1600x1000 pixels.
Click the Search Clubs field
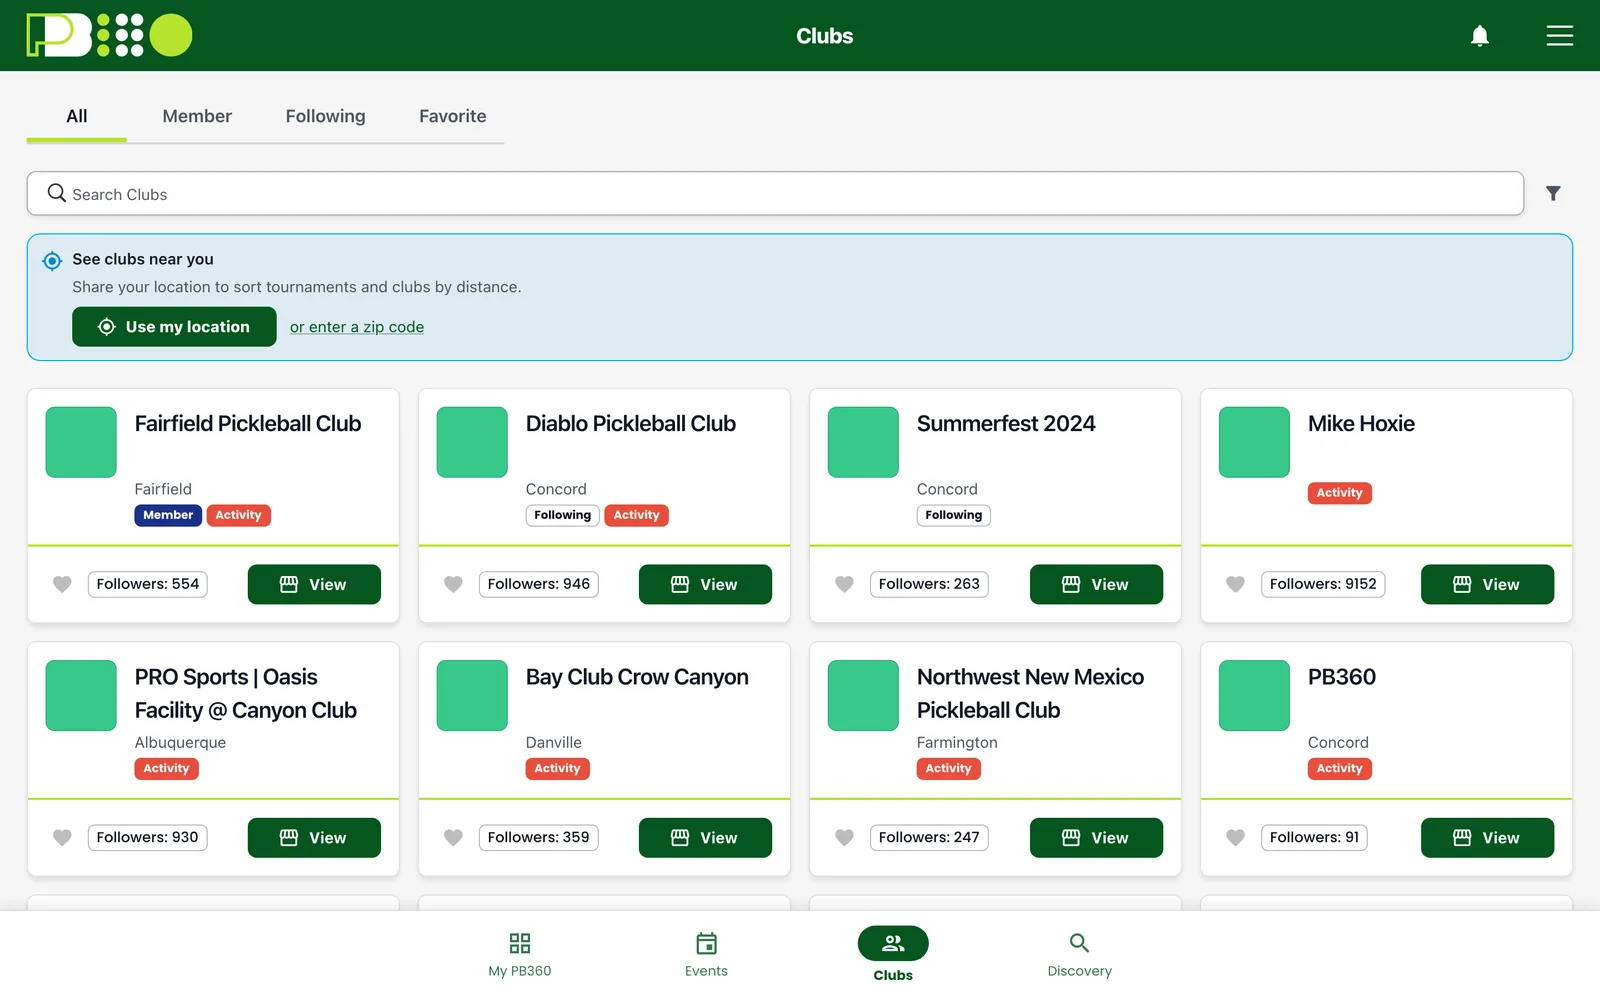775,193
